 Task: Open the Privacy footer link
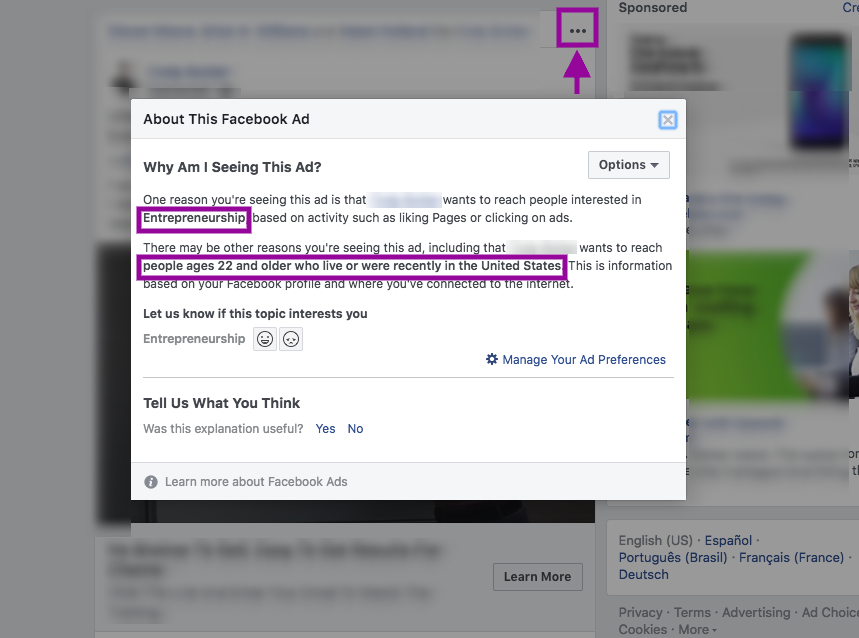click(x=640, y=612)
